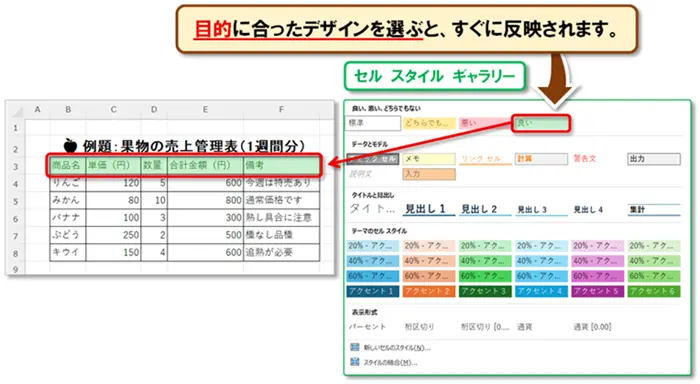Click the select-all corner of the sheet
The height and width of the screenshot is (384, 700).
[x=16, y=110]
